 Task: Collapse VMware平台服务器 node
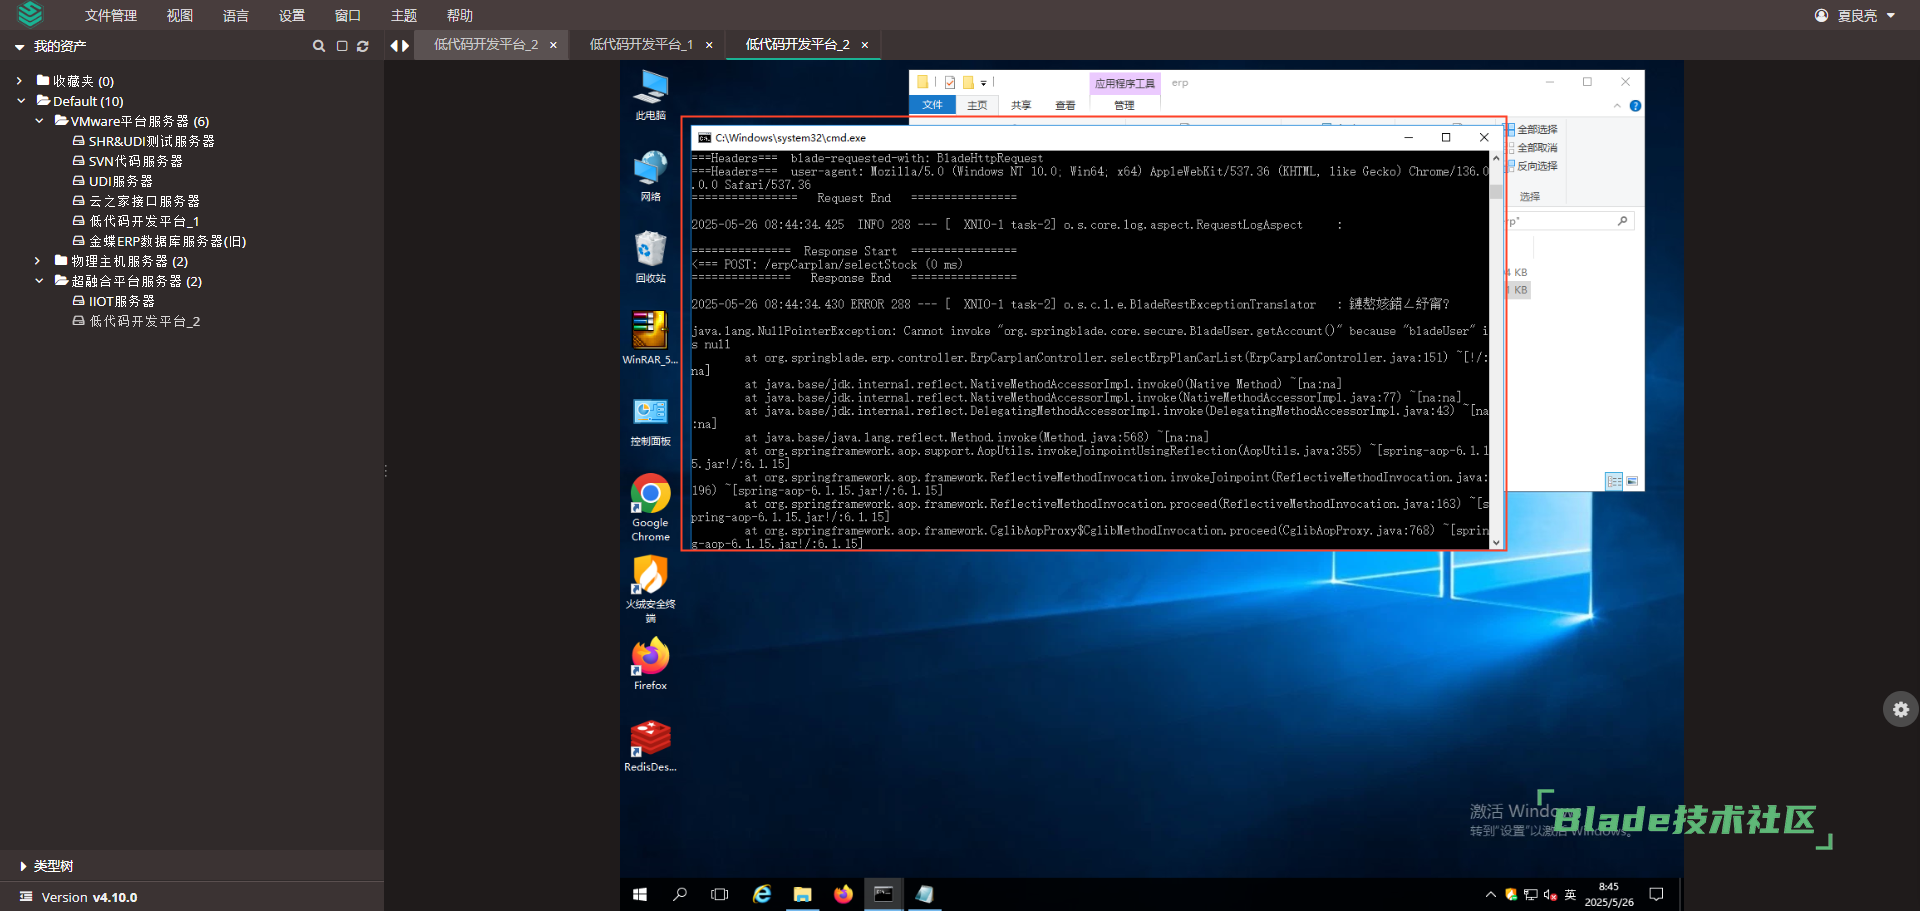tap(39, 121)
